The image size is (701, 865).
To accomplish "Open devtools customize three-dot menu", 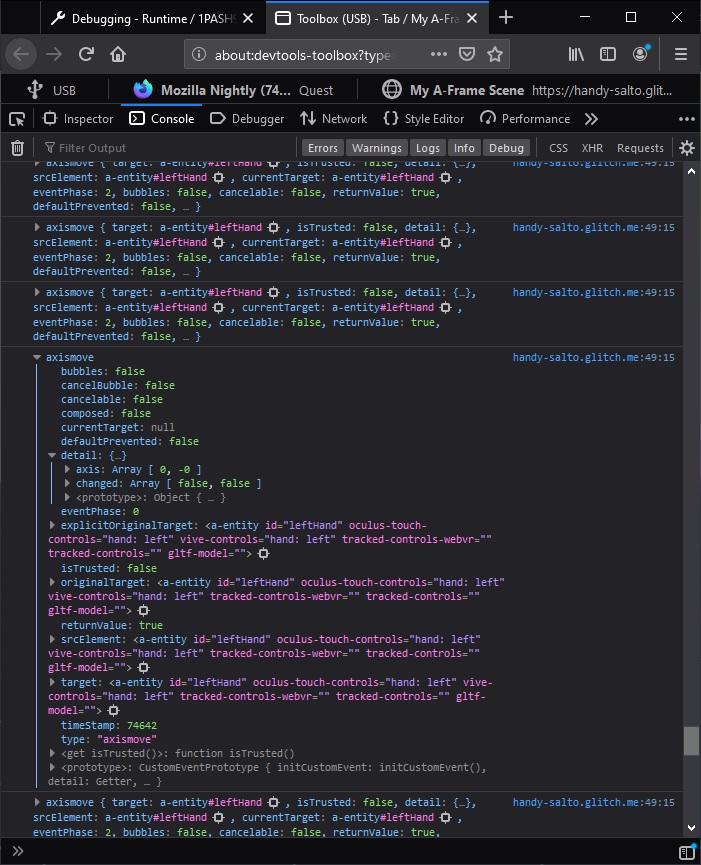I will pos(687,119).
